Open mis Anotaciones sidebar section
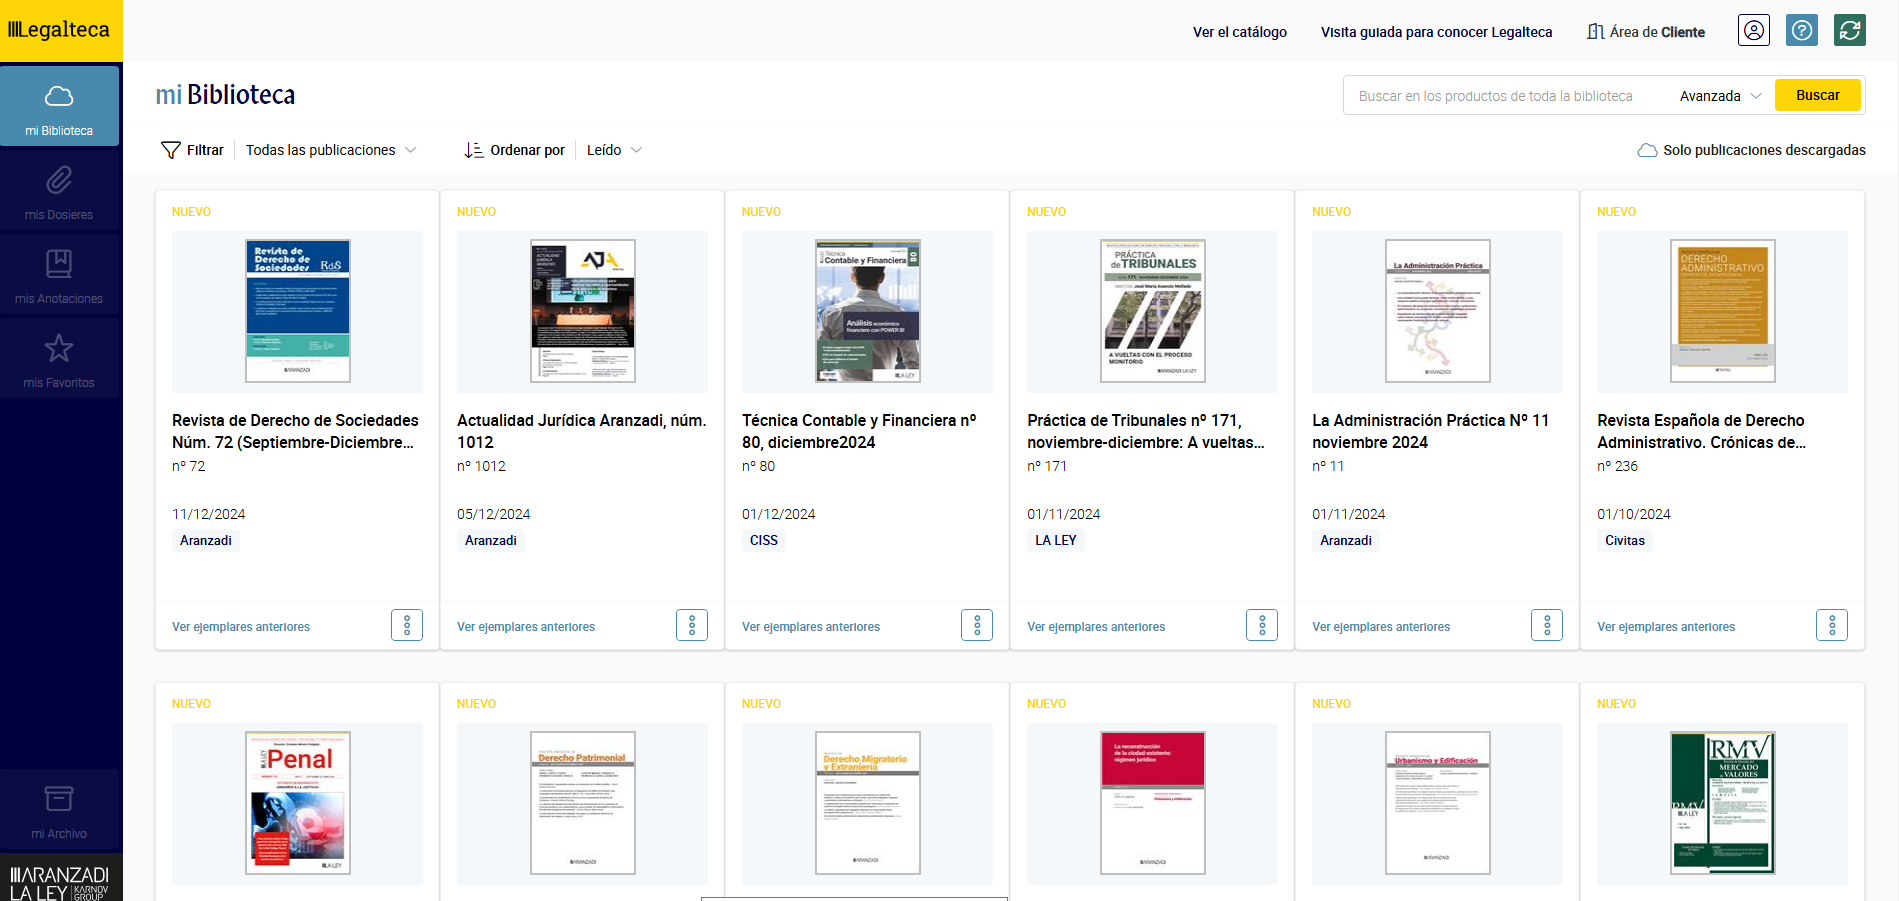Screen dimensions: 1899x901 point(59,274)
